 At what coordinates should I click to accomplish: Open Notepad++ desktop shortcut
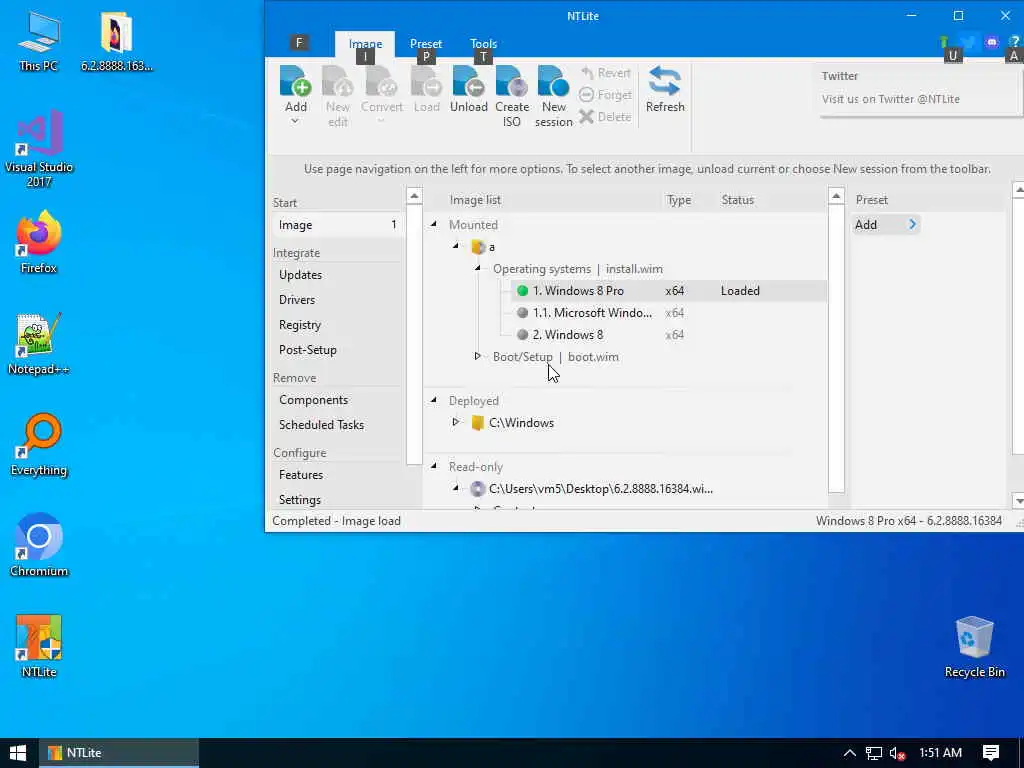(39, 344)
